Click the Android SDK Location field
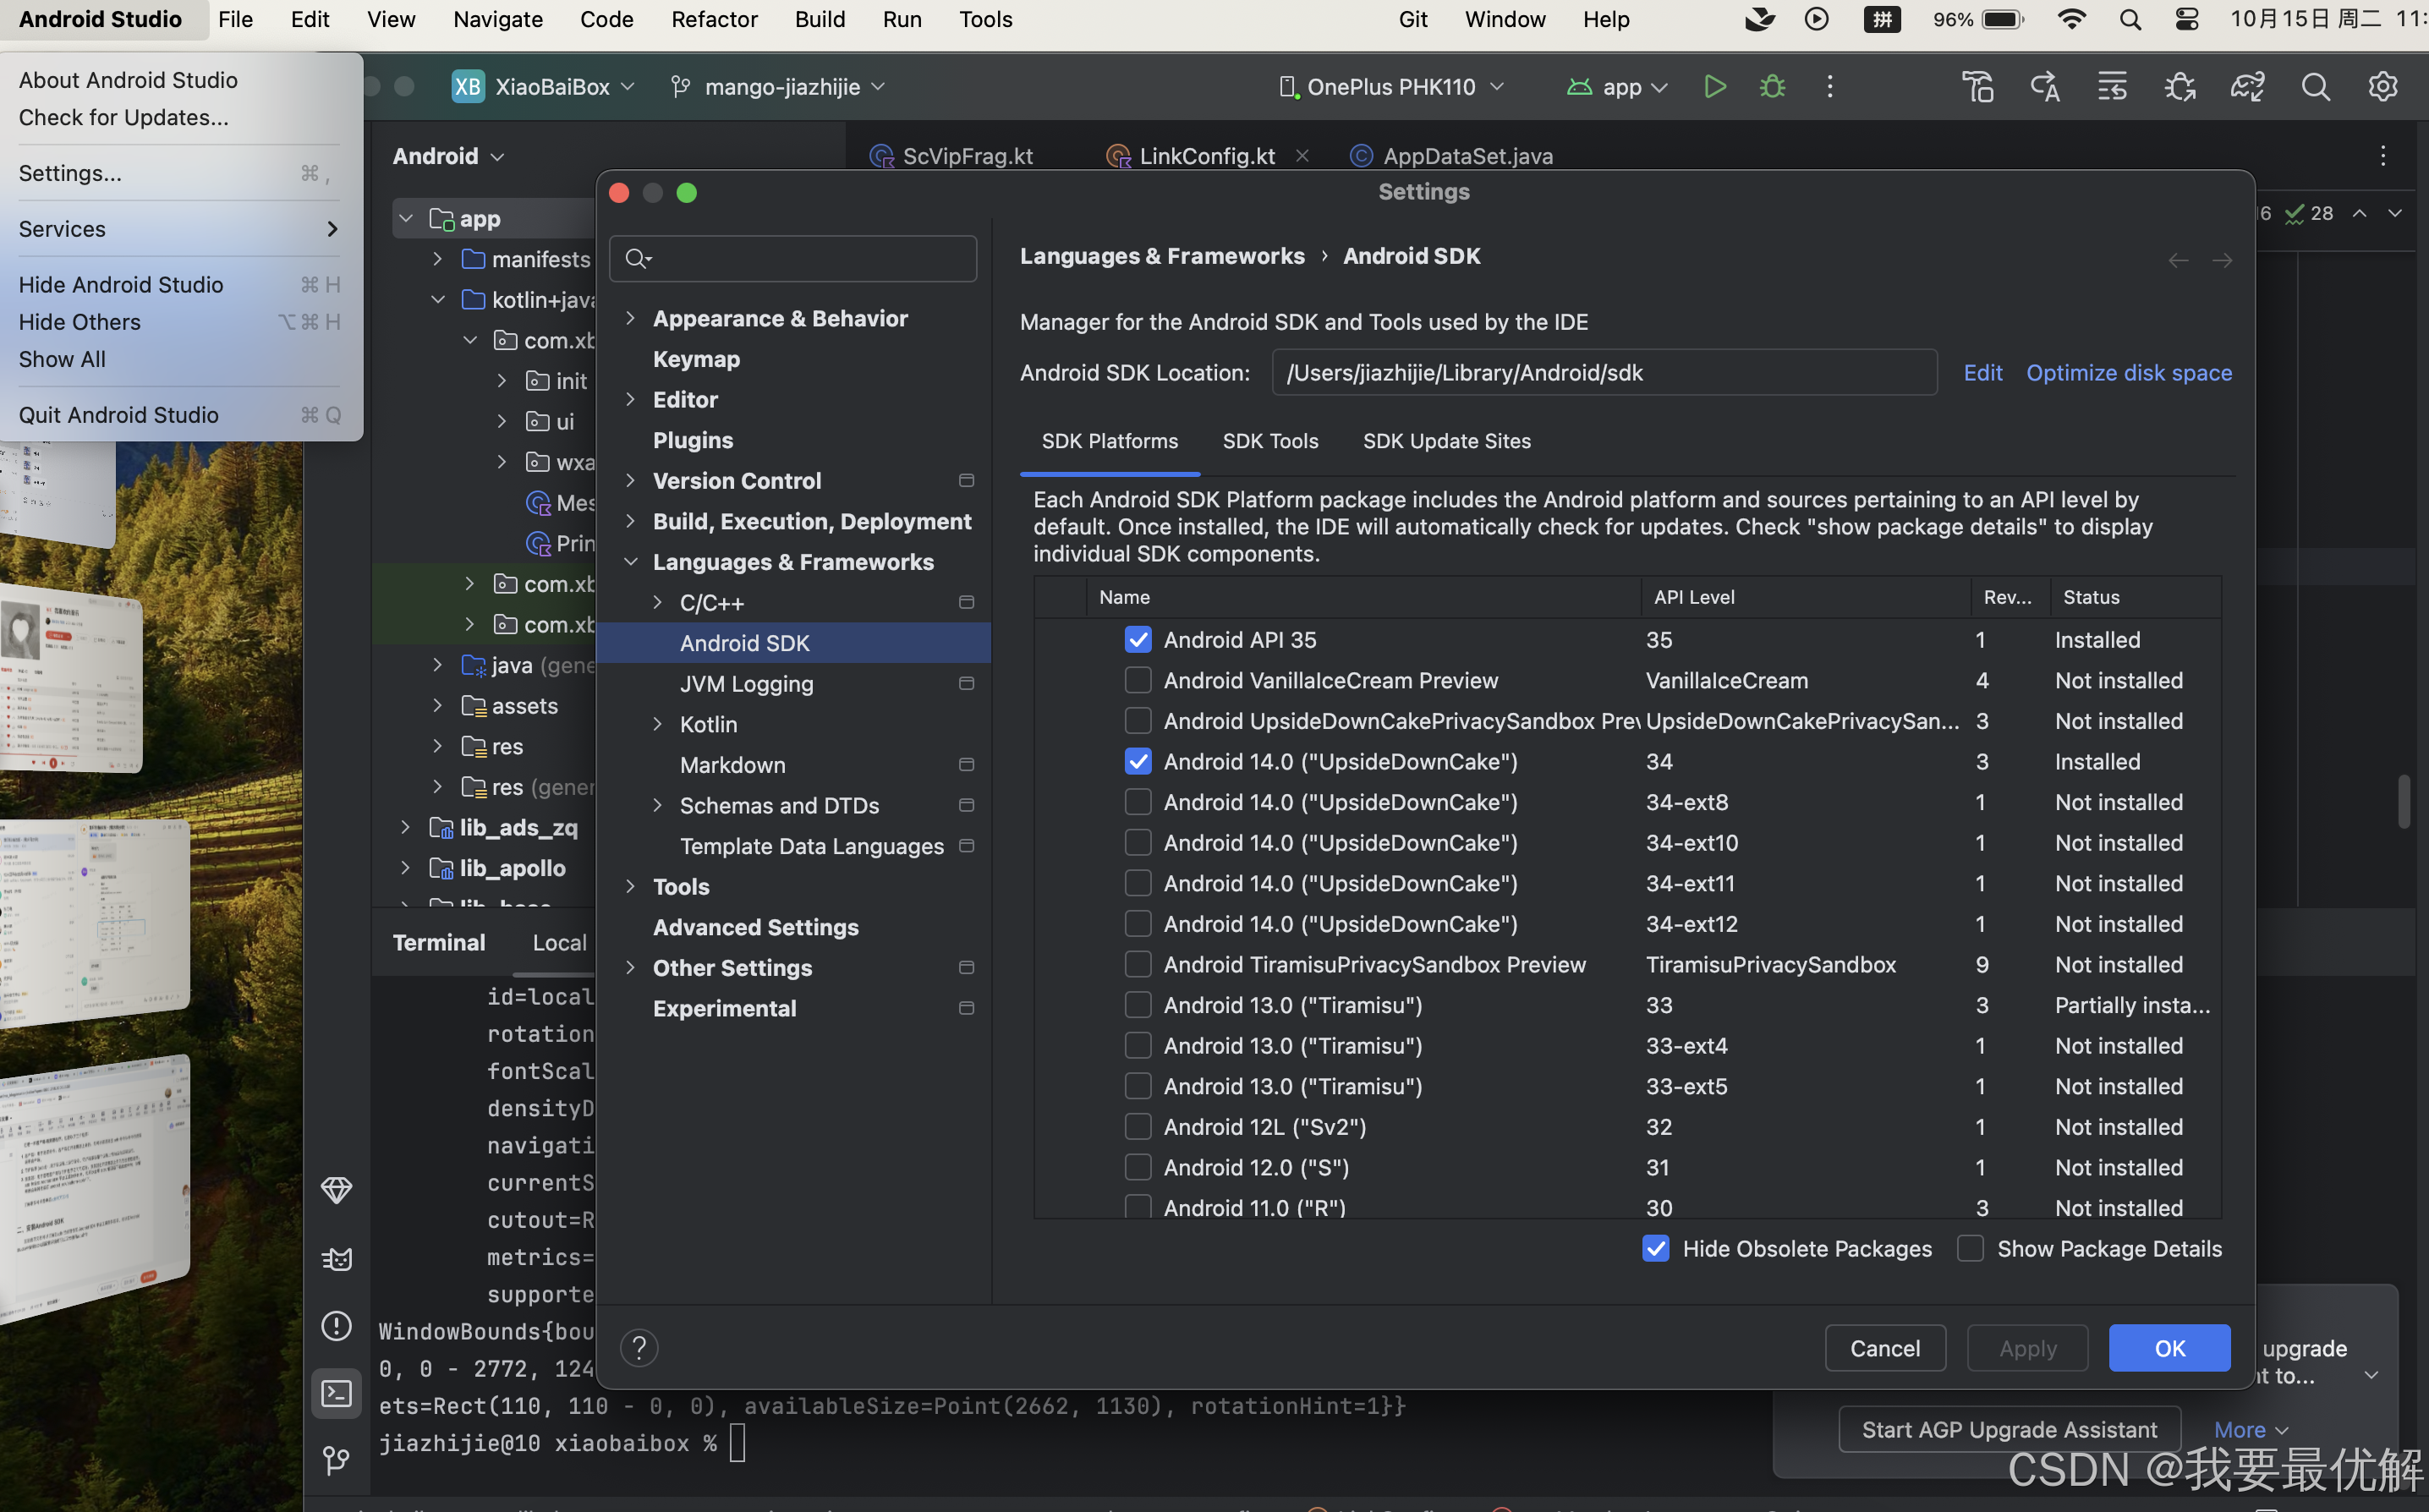This screenshot has width=2429, height=1512. pyautogui.click(x=1604, y=372)
